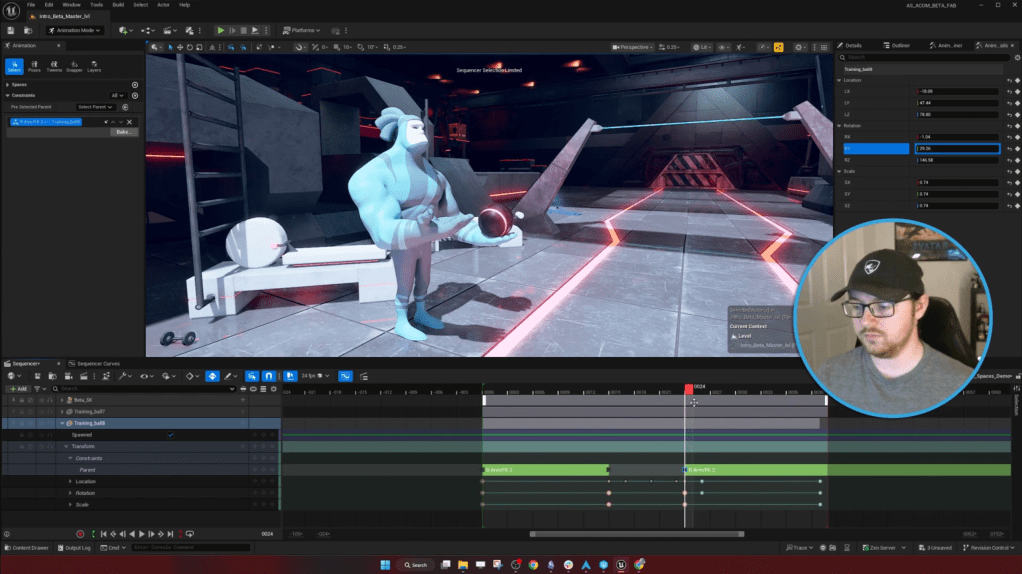This screenshot has width=1022, height=574.
Task: Open the Build menu
Action: (119, 5)
